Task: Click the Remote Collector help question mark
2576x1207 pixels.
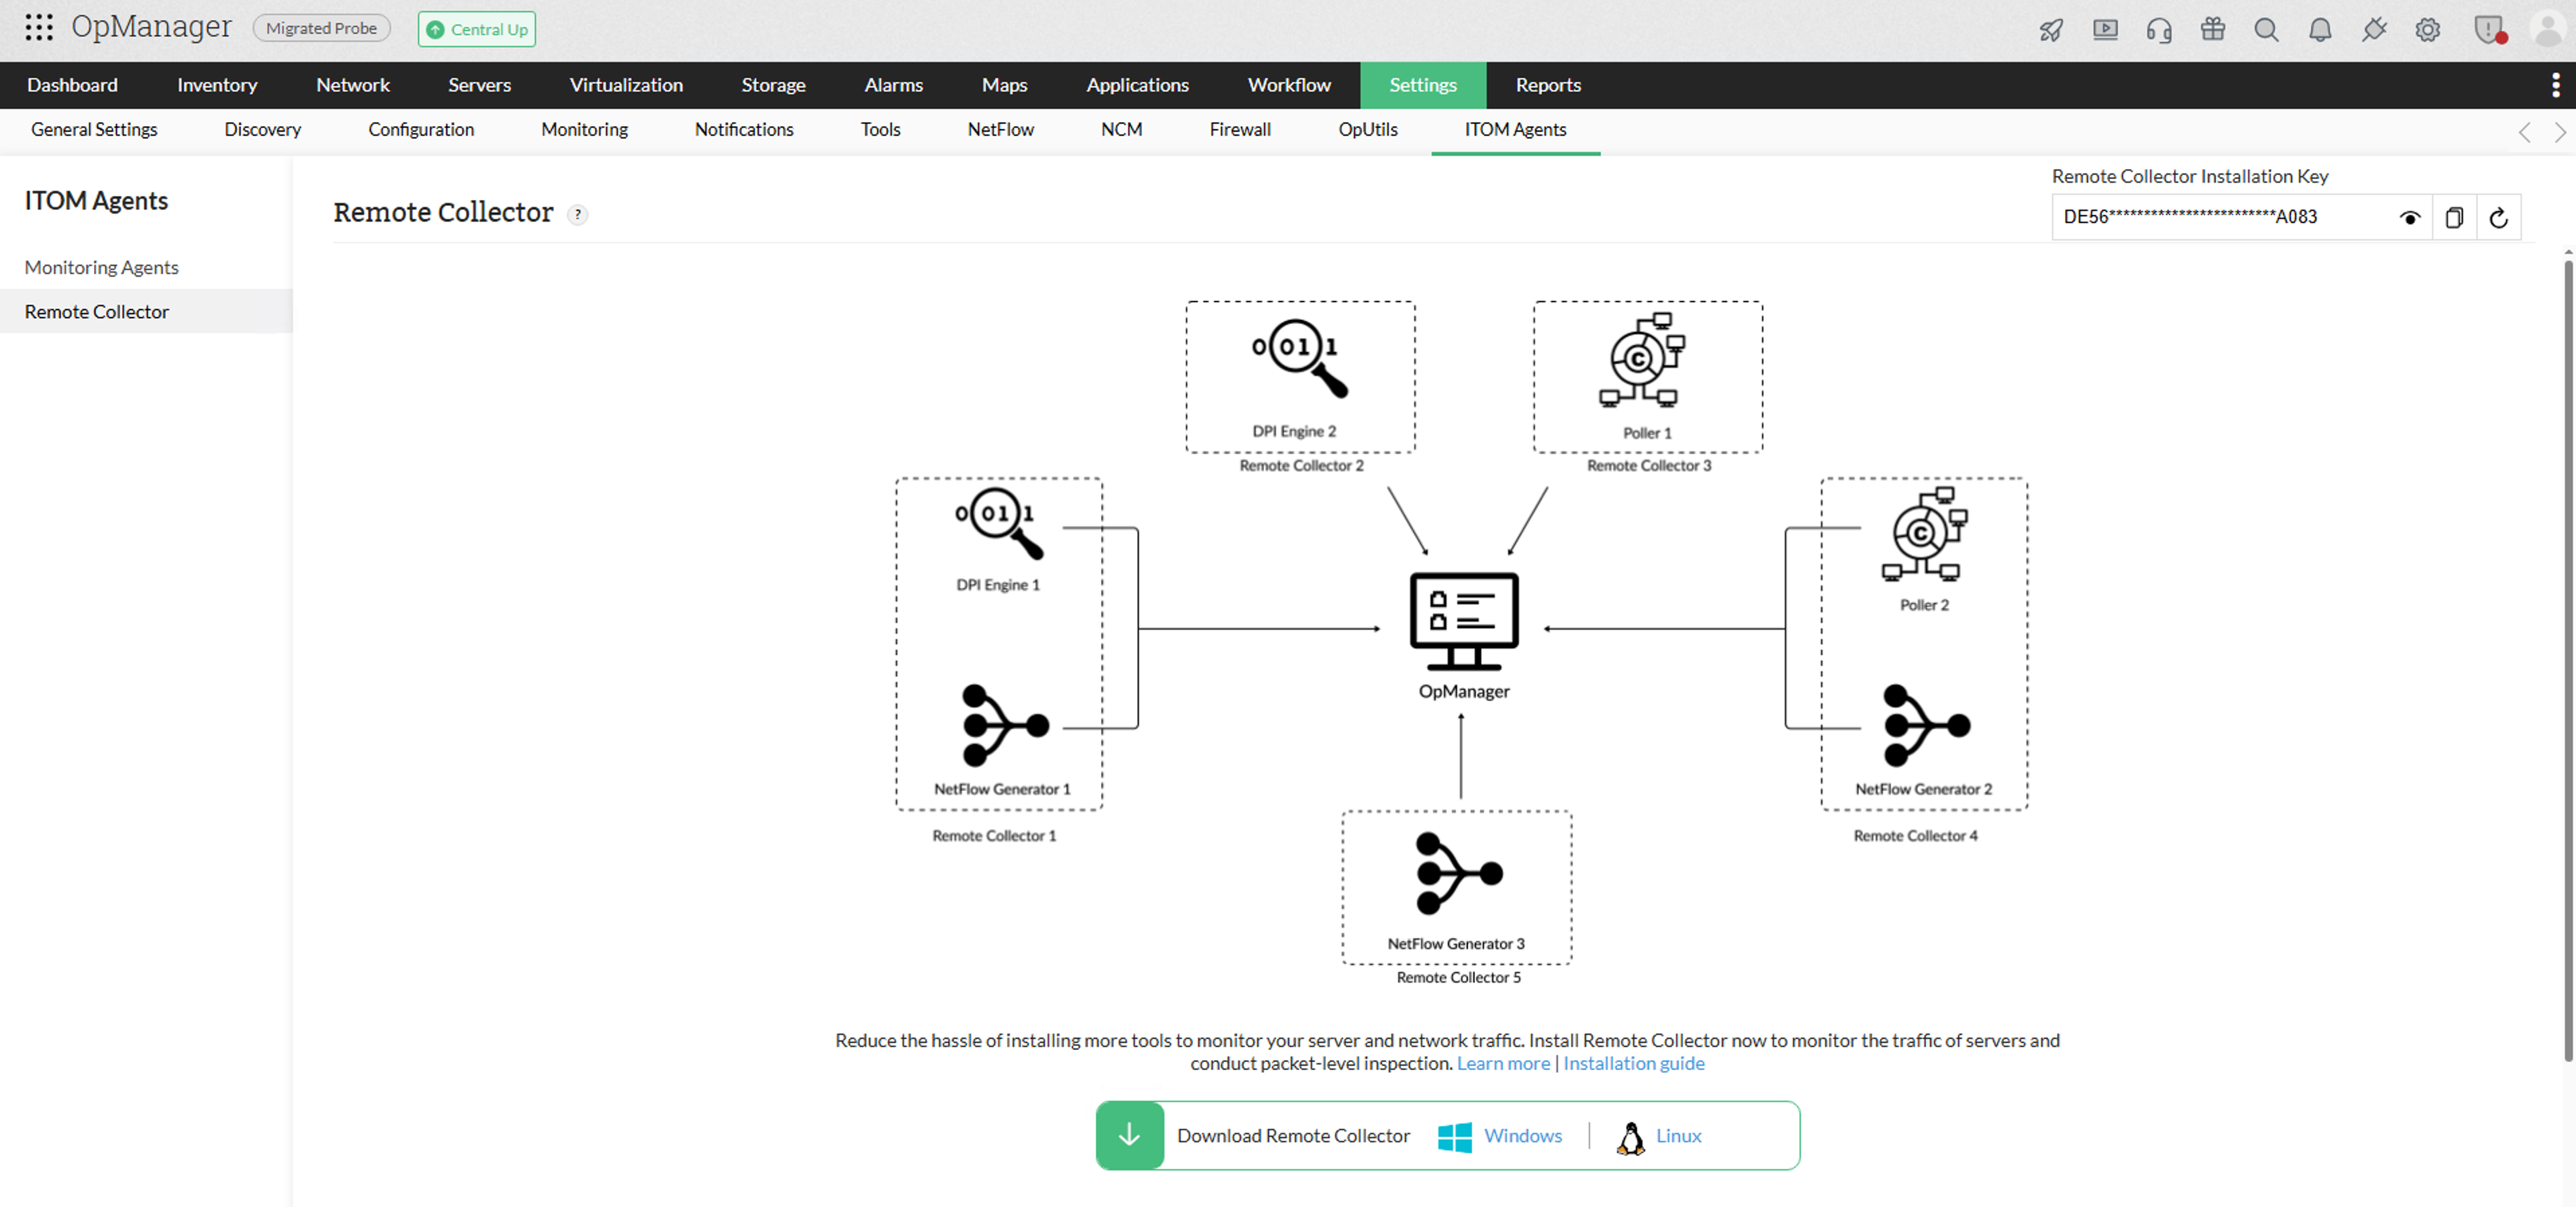Action: point(577,215)
